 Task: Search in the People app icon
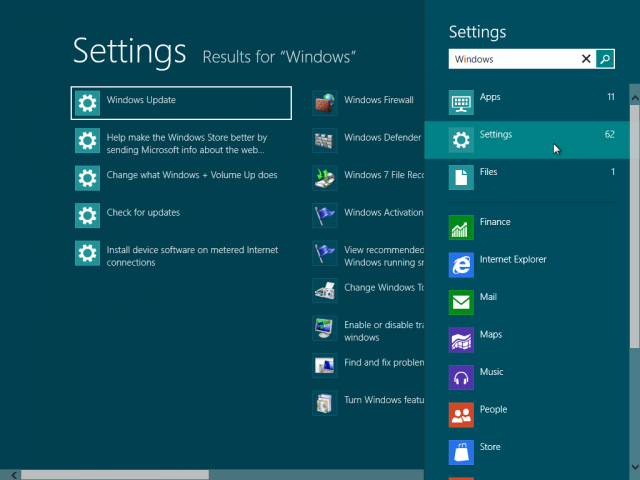(461, 415)
